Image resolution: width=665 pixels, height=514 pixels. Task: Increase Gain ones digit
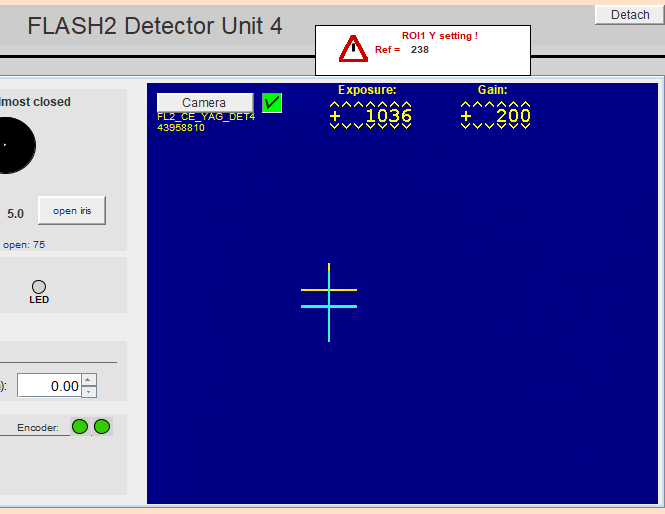(x=525, y=105)
